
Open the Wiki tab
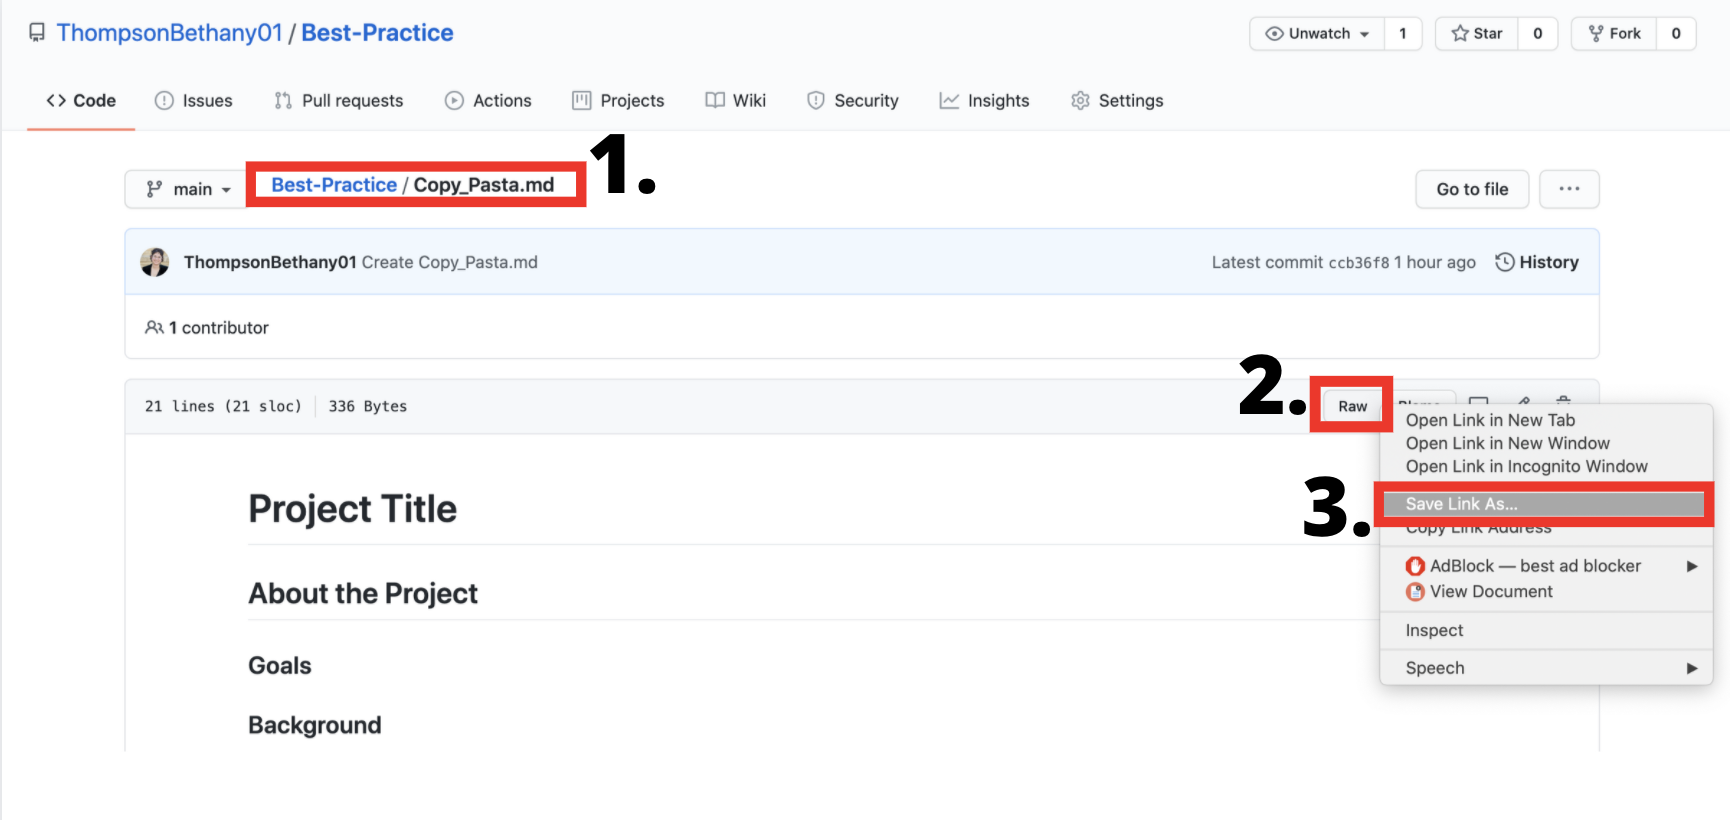[x=735, y=100]
